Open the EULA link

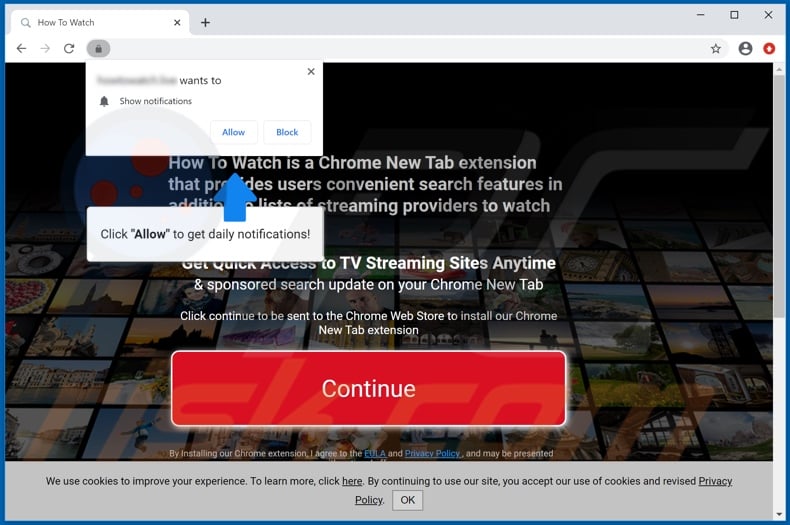375,453
